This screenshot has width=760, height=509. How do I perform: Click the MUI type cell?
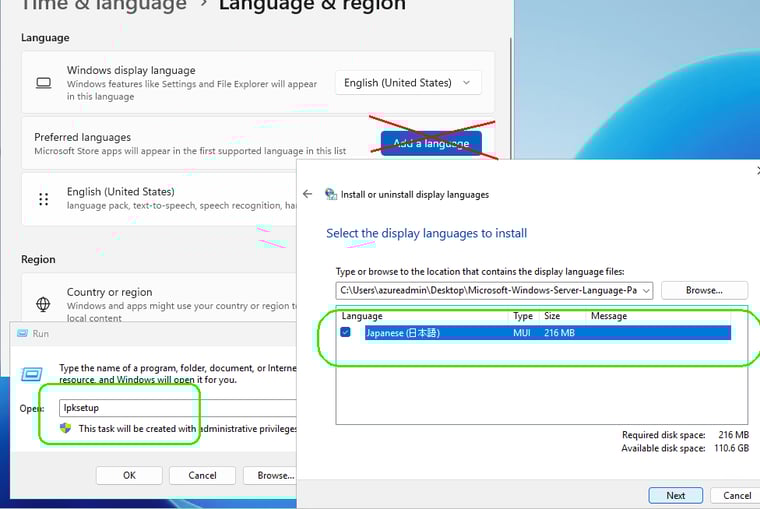[x=522, y=333]
